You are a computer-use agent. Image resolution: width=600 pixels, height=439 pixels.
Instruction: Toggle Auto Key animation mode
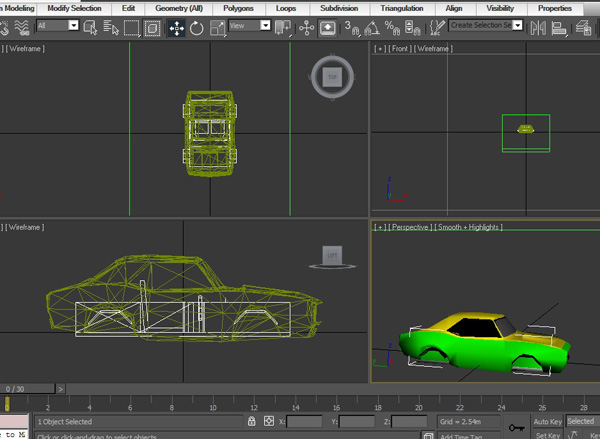pos(547,422)
